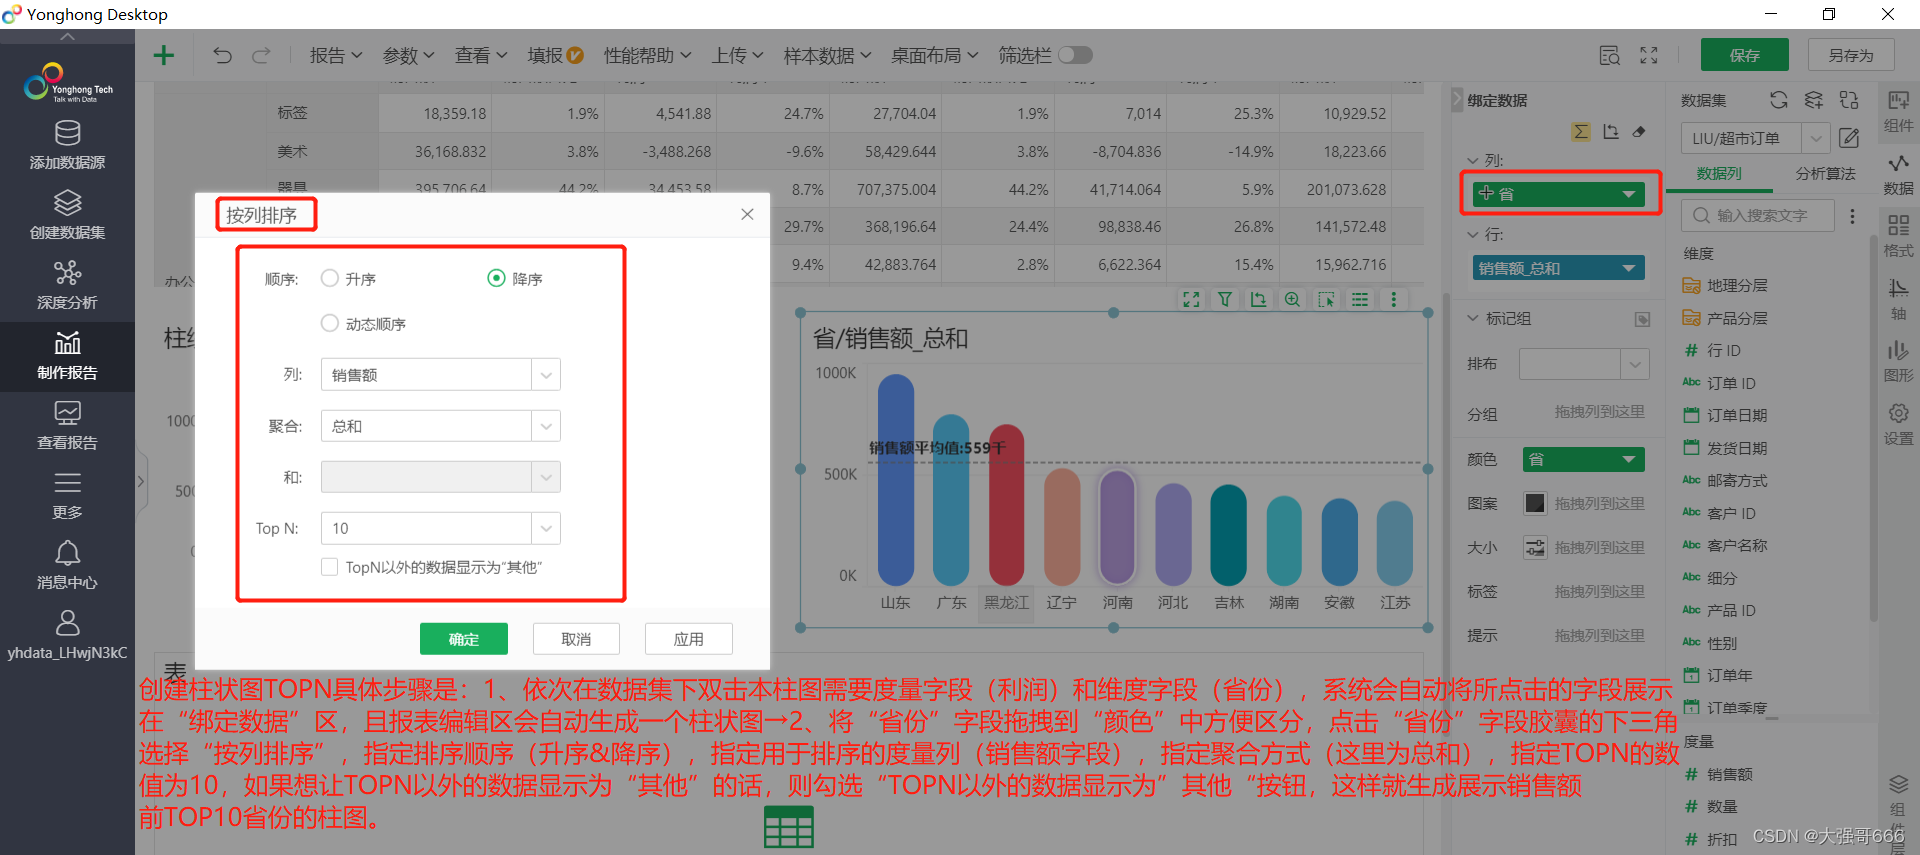Click the green plus add icon in toolbar
The height and width of the screenshot is (855, 1920).
[164, 55]
